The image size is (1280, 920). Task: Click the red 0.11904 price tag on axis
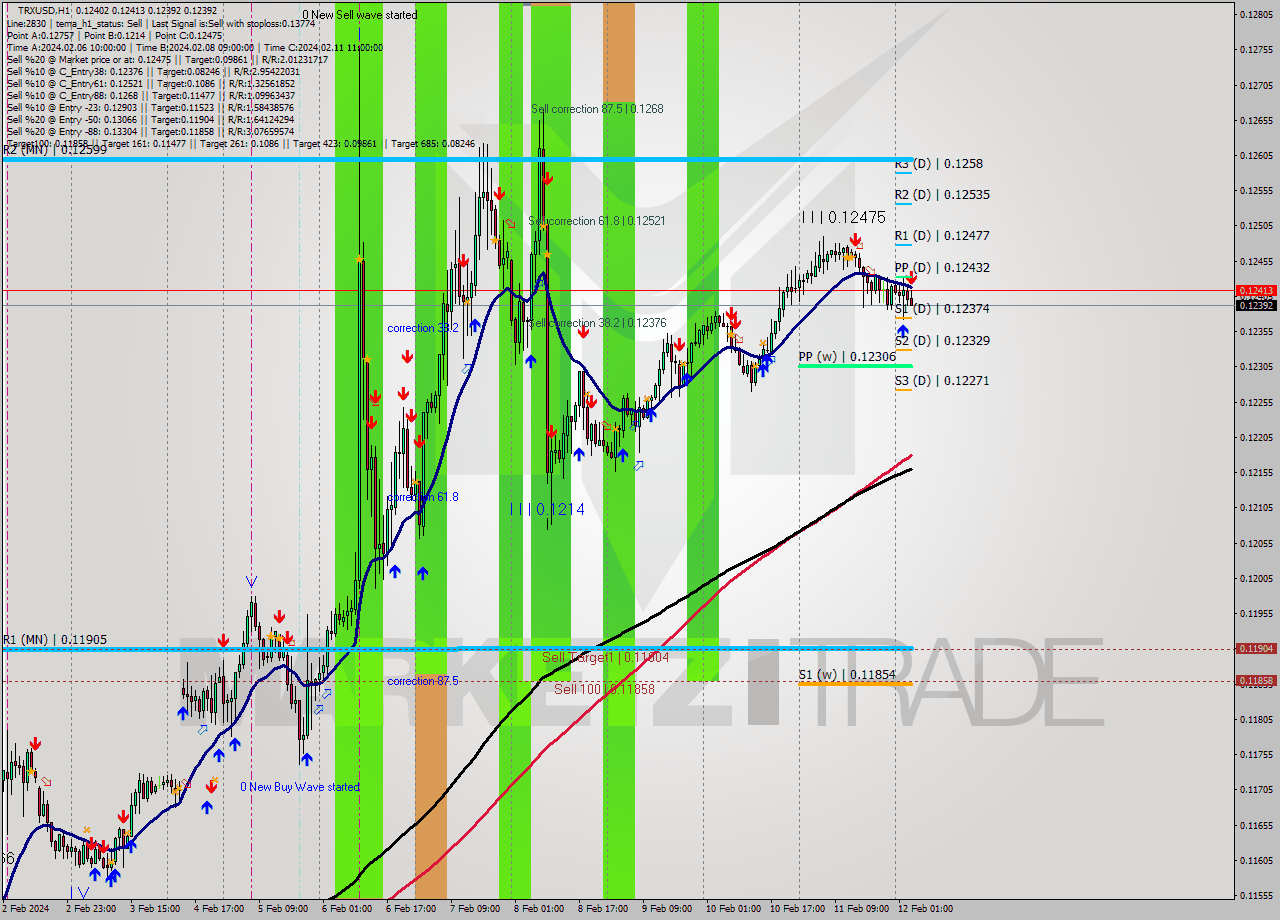[x=1256, y=648]
